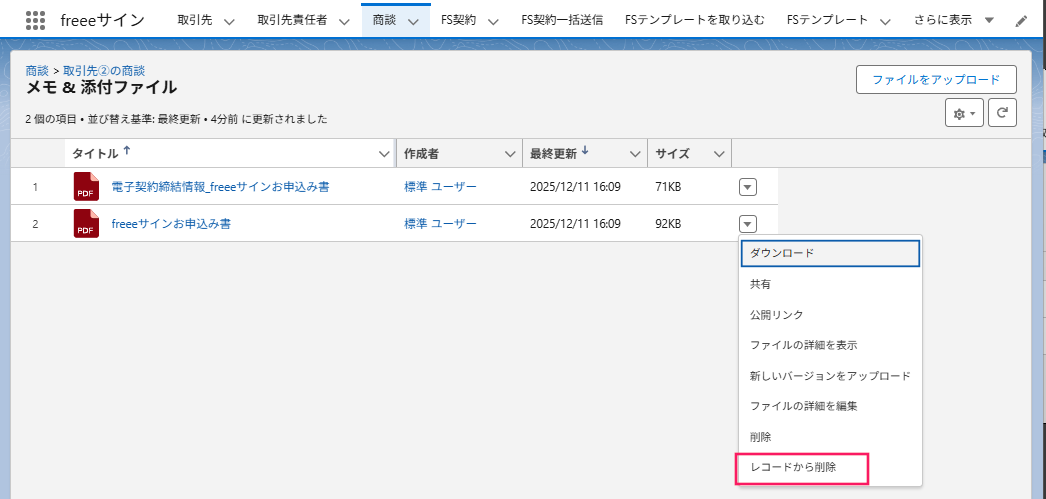Open the FSテンプレートを取り込む tab
The width and height of the screenshot is (1046, 499).
click(695, 20)
